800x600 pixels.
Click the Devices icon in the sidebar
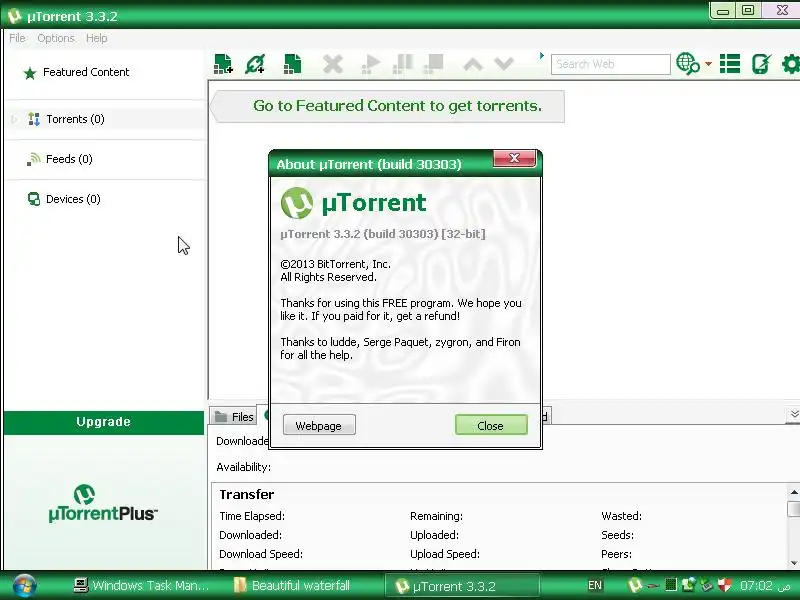(x=34, y=199)
